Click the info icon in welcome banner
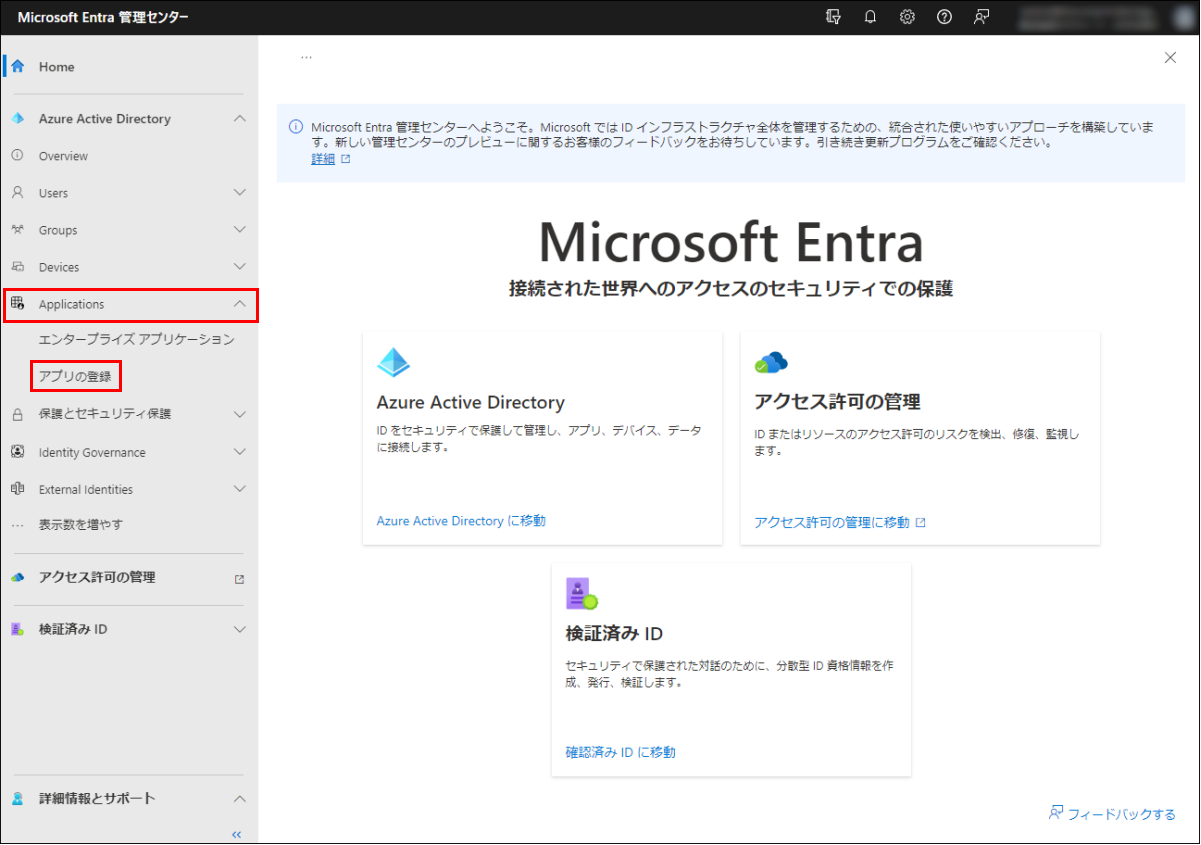 (x=296, y=127)
